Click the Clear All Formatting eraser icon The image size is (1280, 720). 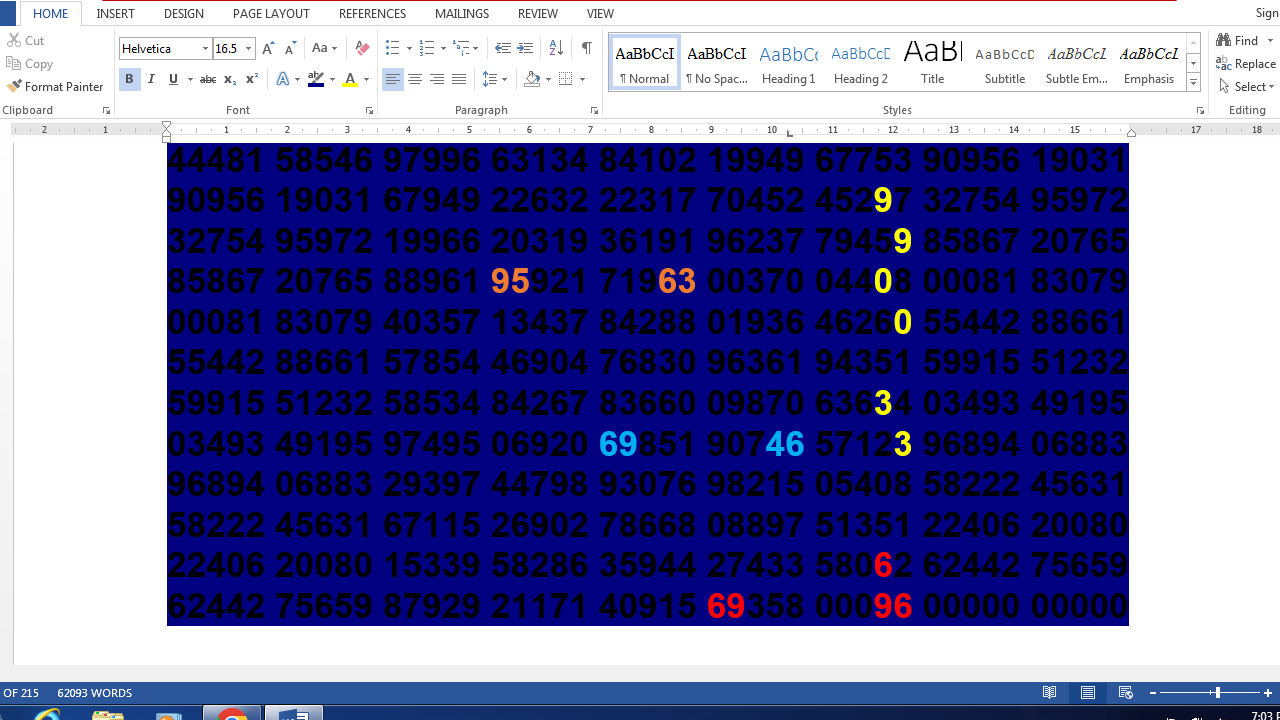click(x=362, y=48)
